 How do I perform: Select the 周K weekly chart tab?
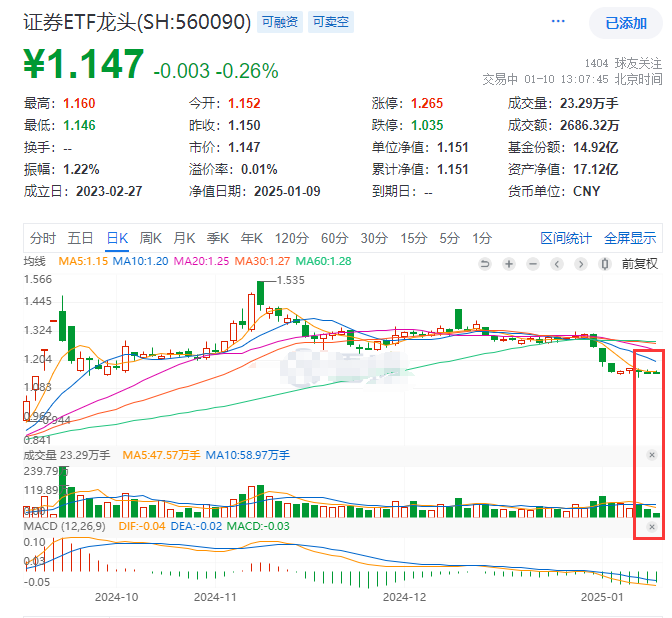click(x=151, y=238)
